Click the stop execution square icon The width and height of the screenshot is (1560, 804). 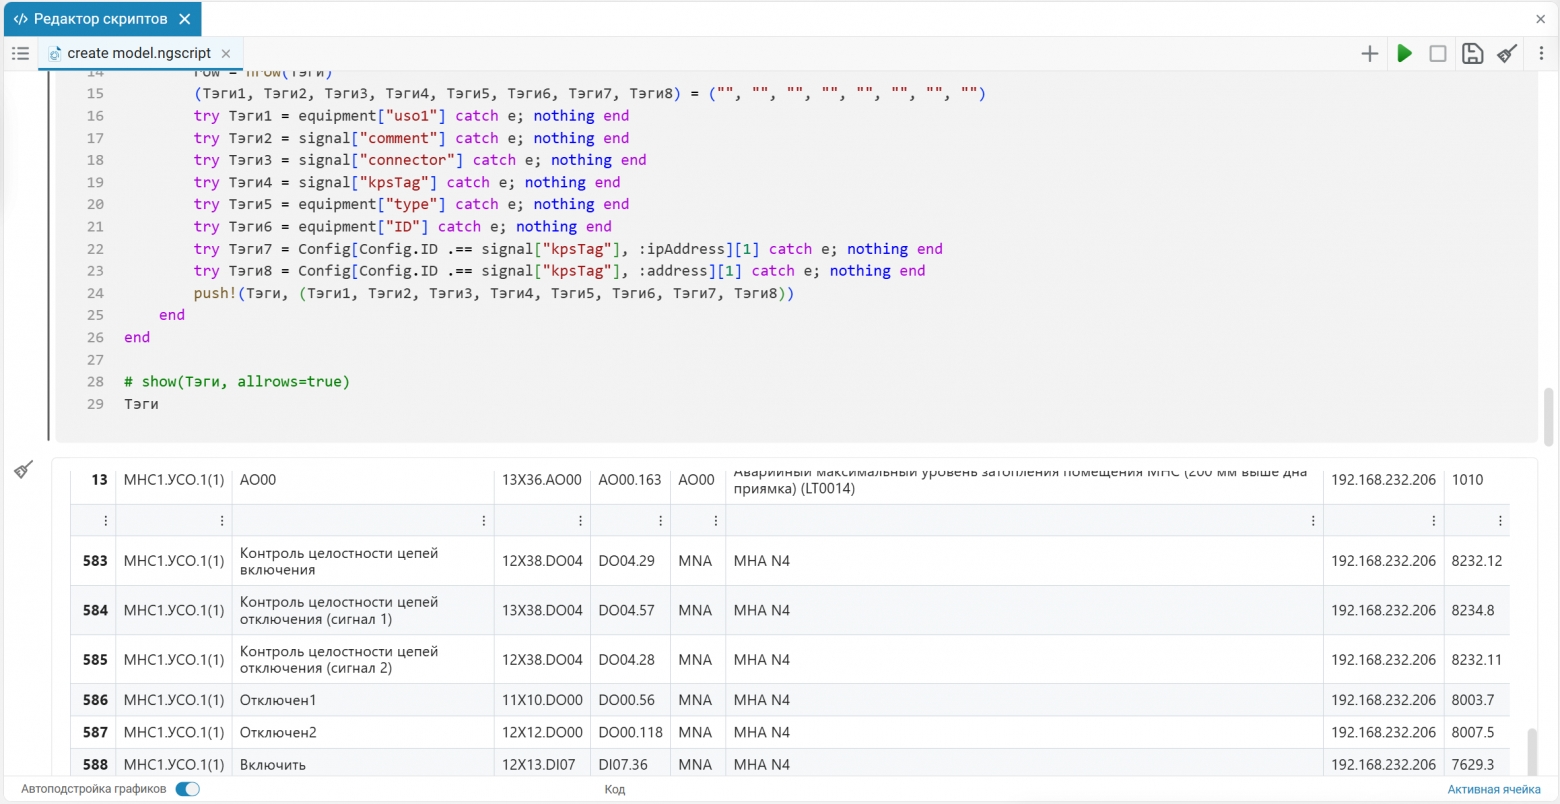(x=1438, y=54)
